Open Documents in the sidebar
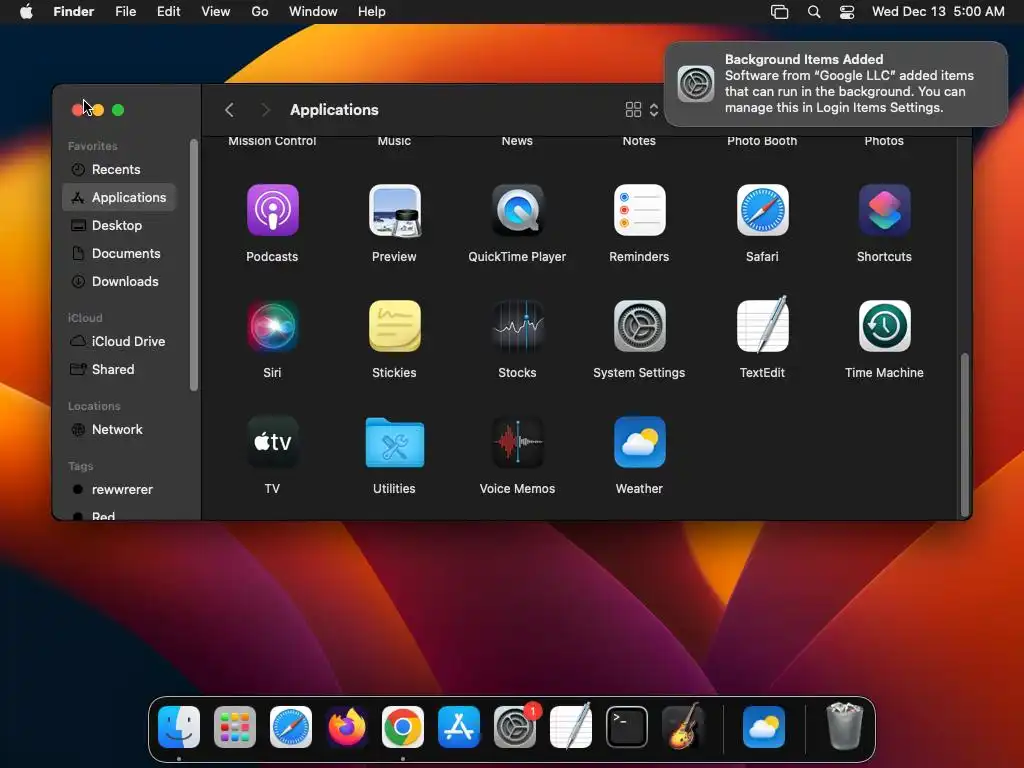 pyautogui.click(x=120, y=253)
